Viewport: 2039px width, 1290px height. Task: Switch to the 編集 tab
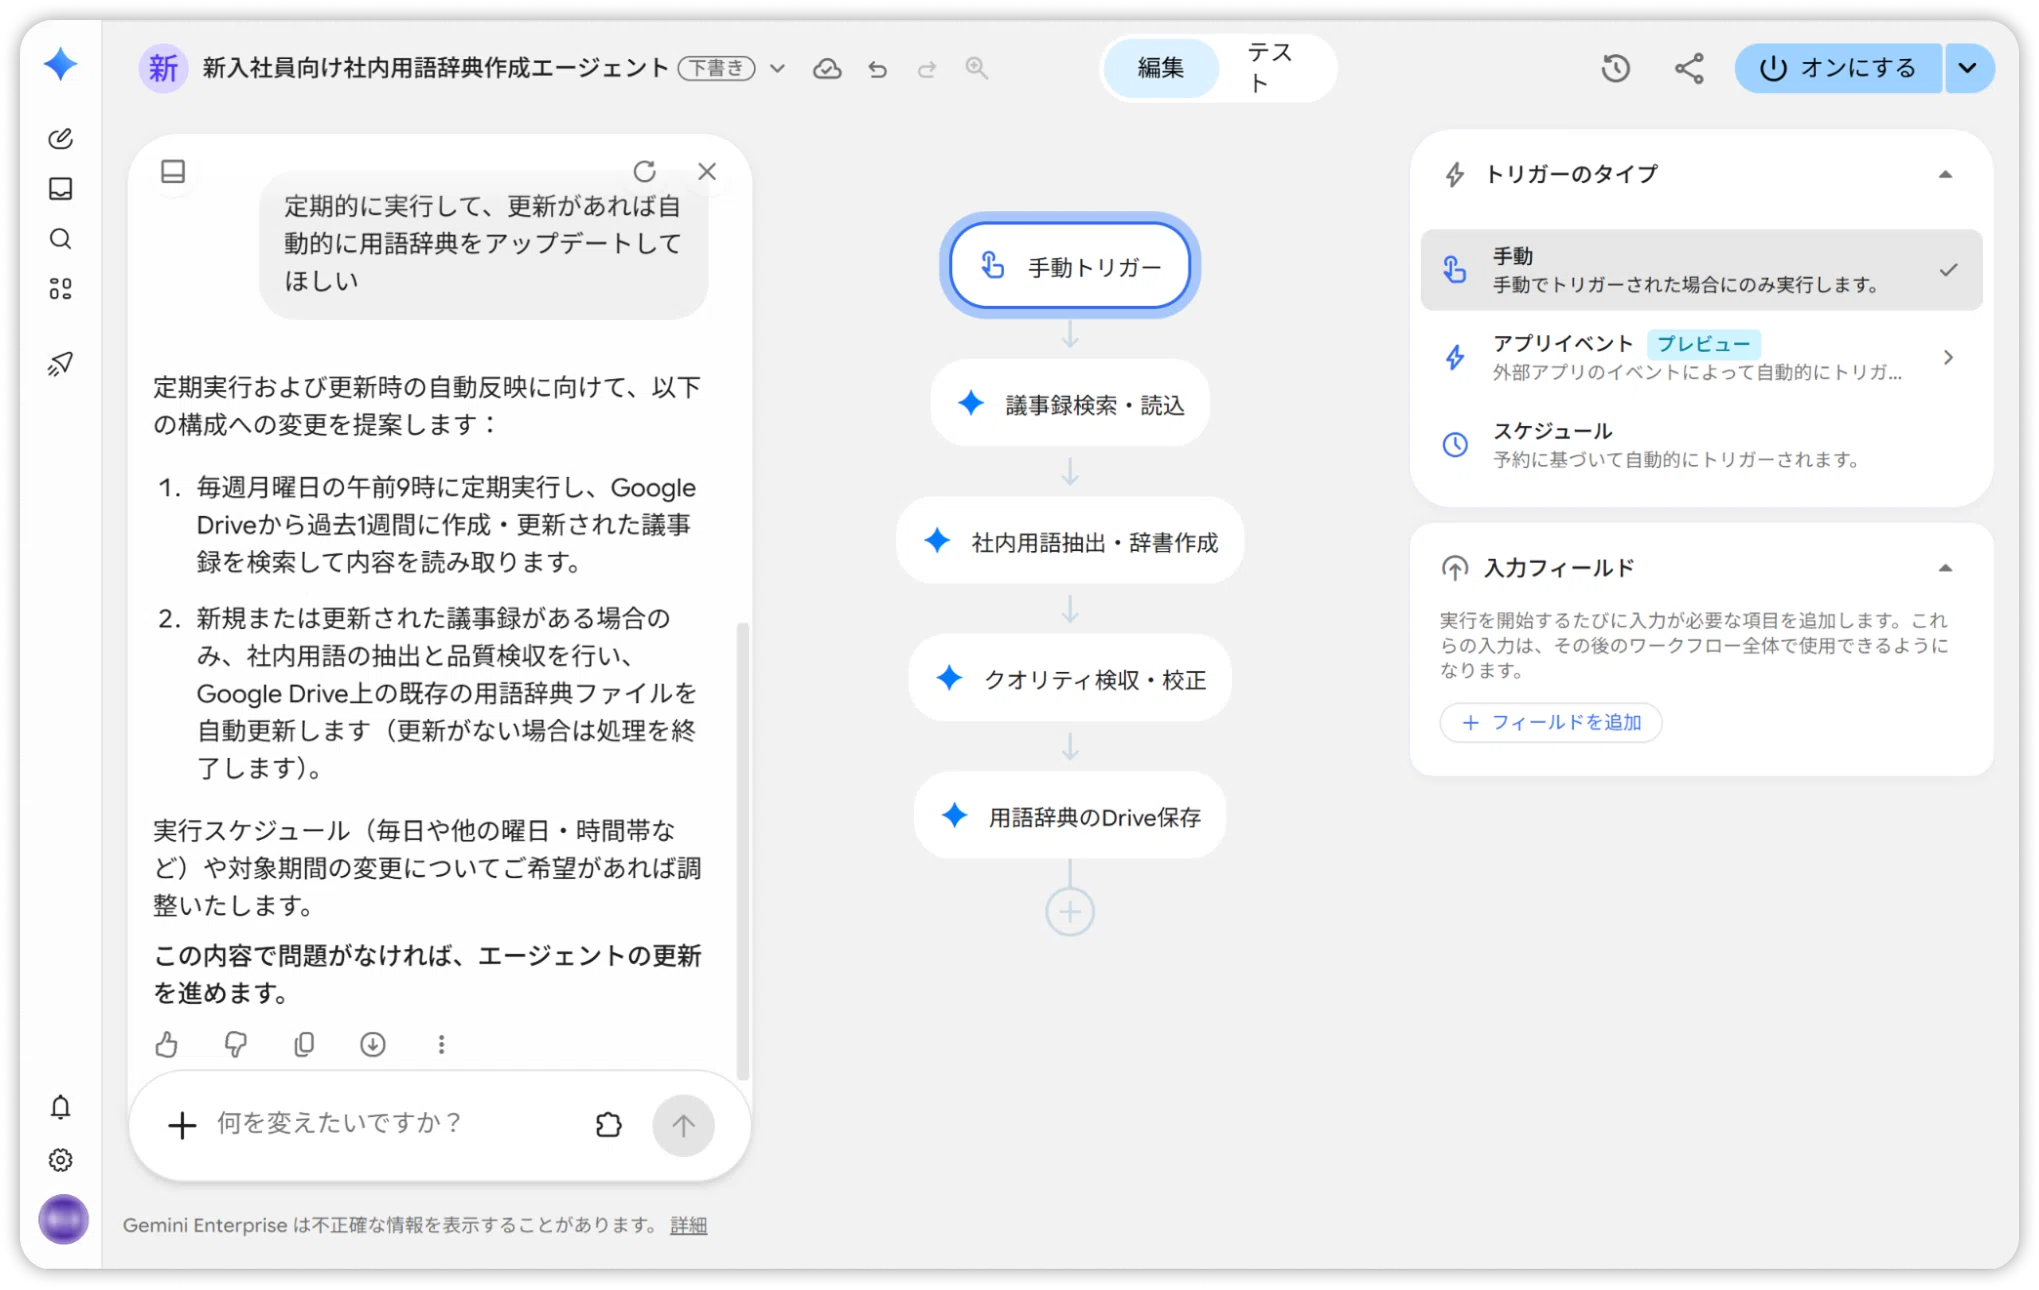click(x=1160, y=68)
